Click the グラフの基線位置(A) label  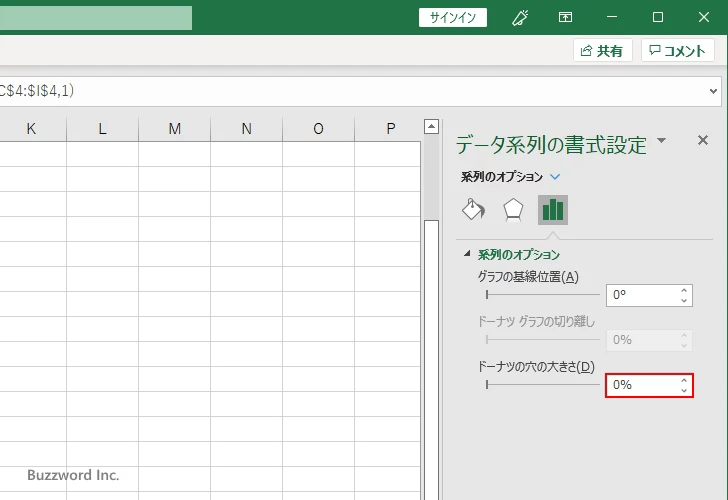point(528,277)
